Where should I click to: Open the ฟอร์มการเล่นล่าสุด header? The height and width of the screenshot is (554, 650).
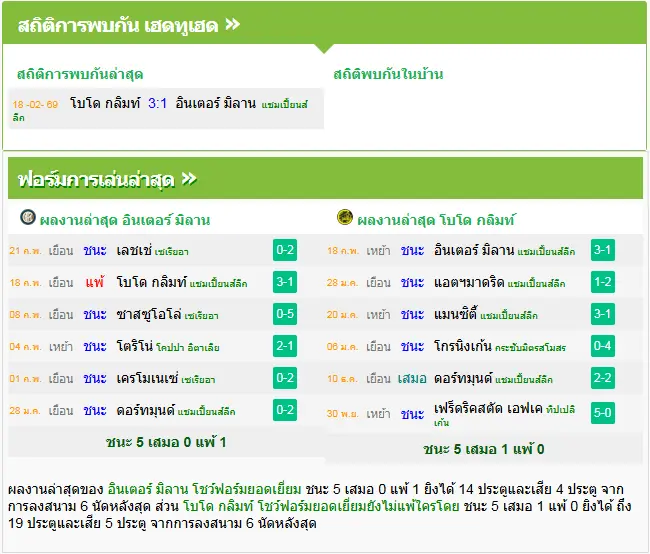(325, 178)
